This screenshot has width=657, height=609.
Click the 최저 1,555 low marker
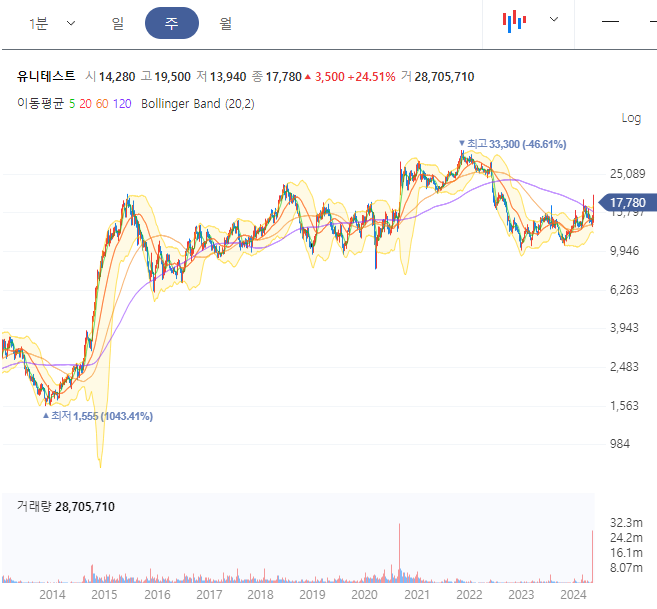[98, 416]
